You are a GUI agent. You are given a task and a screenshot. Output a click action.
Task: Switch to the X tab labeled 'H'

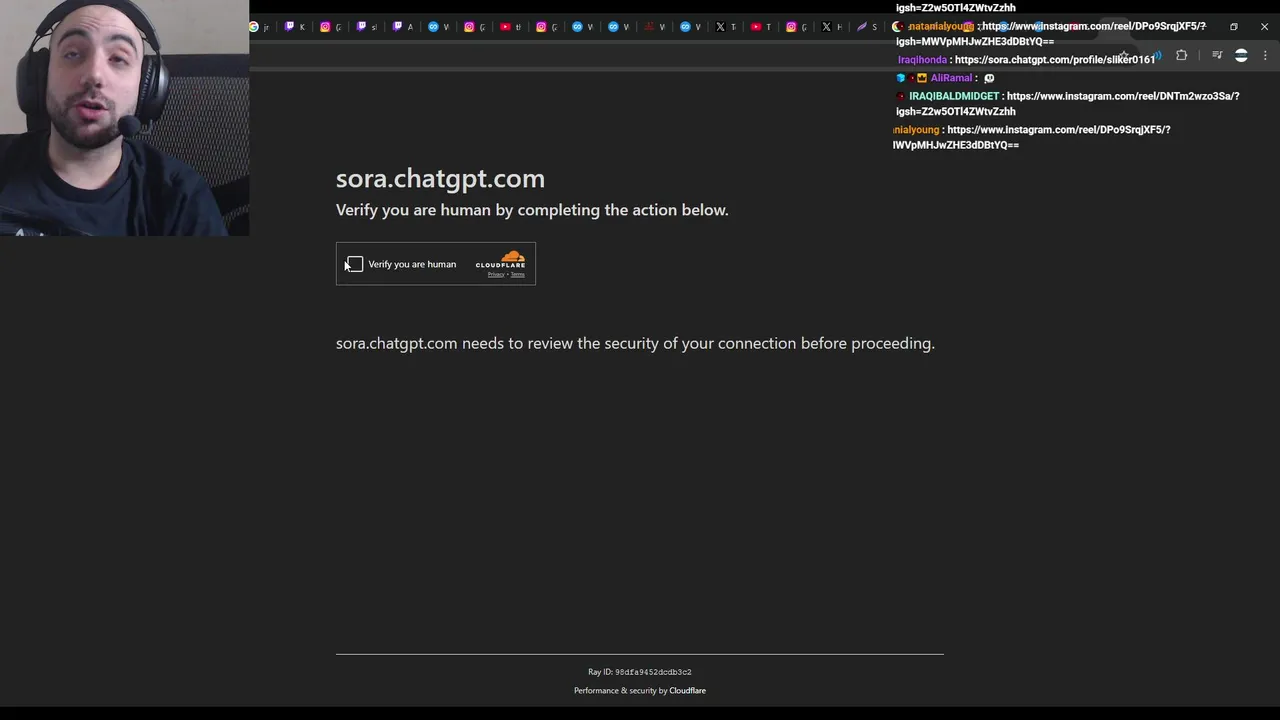(x=833, y=27)
